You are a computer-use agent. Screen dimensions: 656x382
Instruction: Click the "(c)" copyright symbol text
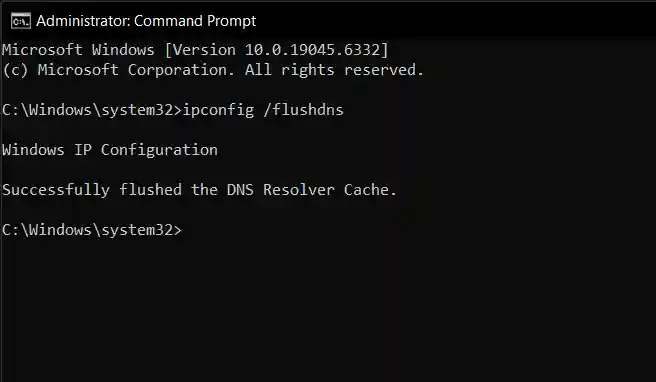pyautogui.click(x=15, y=70)
